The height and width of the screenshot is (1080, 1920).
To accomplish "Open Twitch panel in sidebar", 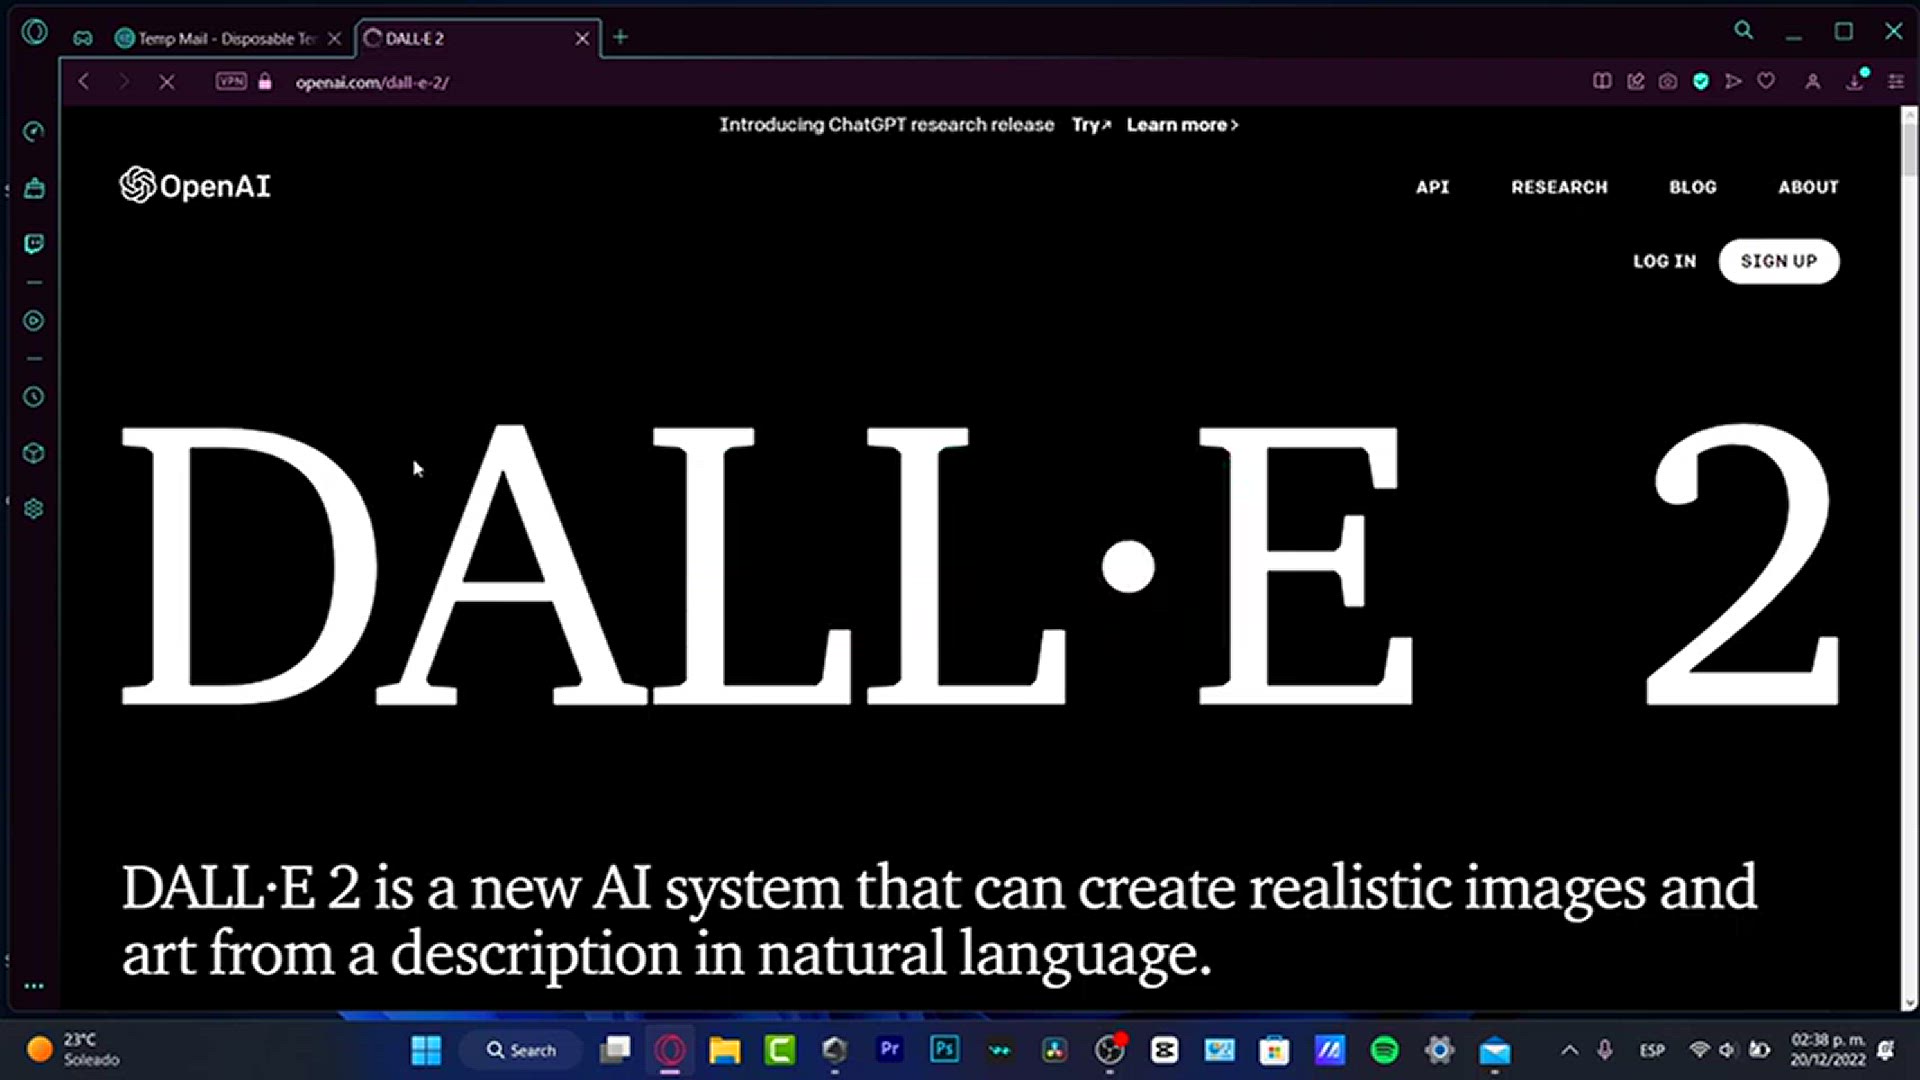I will coord(34,244).
